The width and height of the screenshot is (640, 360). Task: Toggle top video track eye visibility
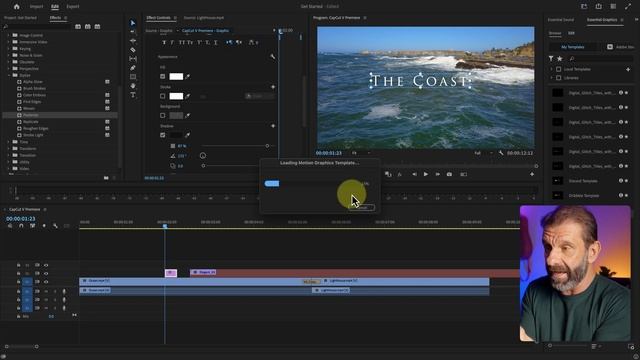[46, 265]
